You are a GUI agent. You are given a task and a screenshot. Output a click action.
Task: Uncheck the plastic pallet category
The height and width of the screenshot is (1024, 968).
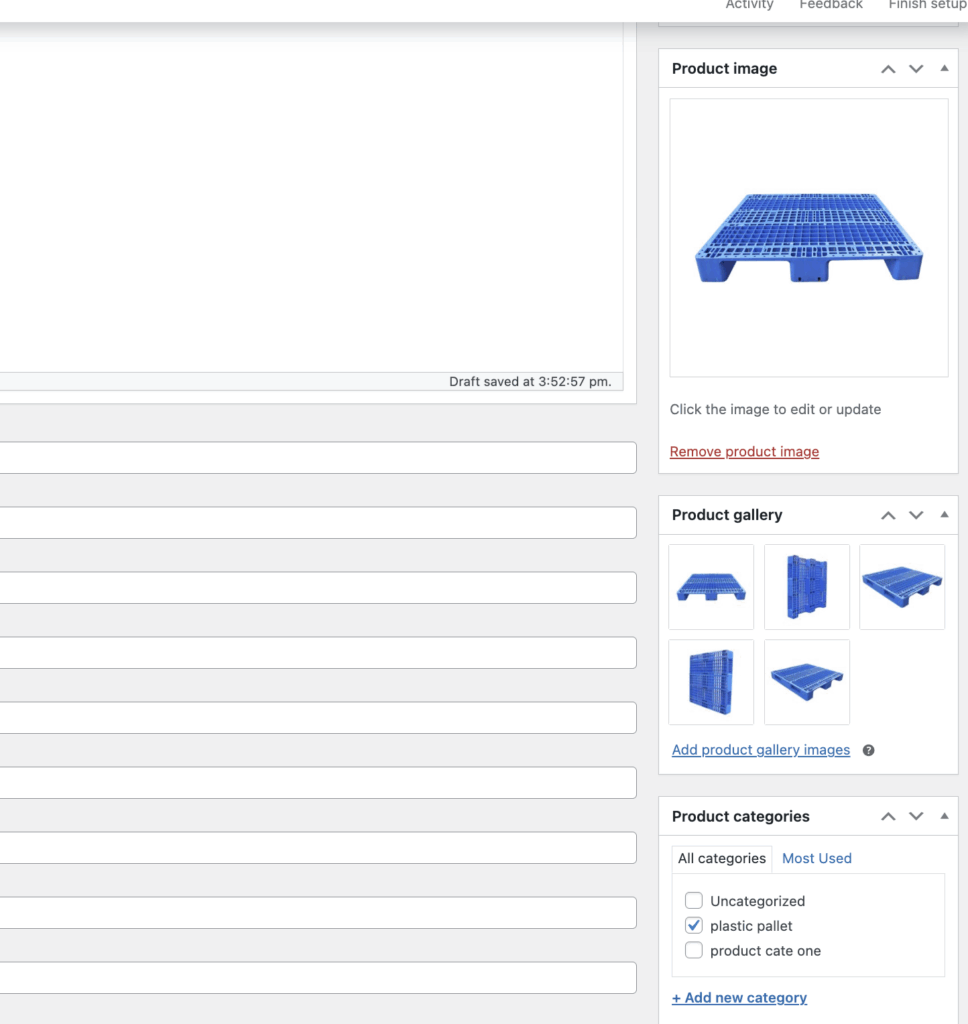694,926
